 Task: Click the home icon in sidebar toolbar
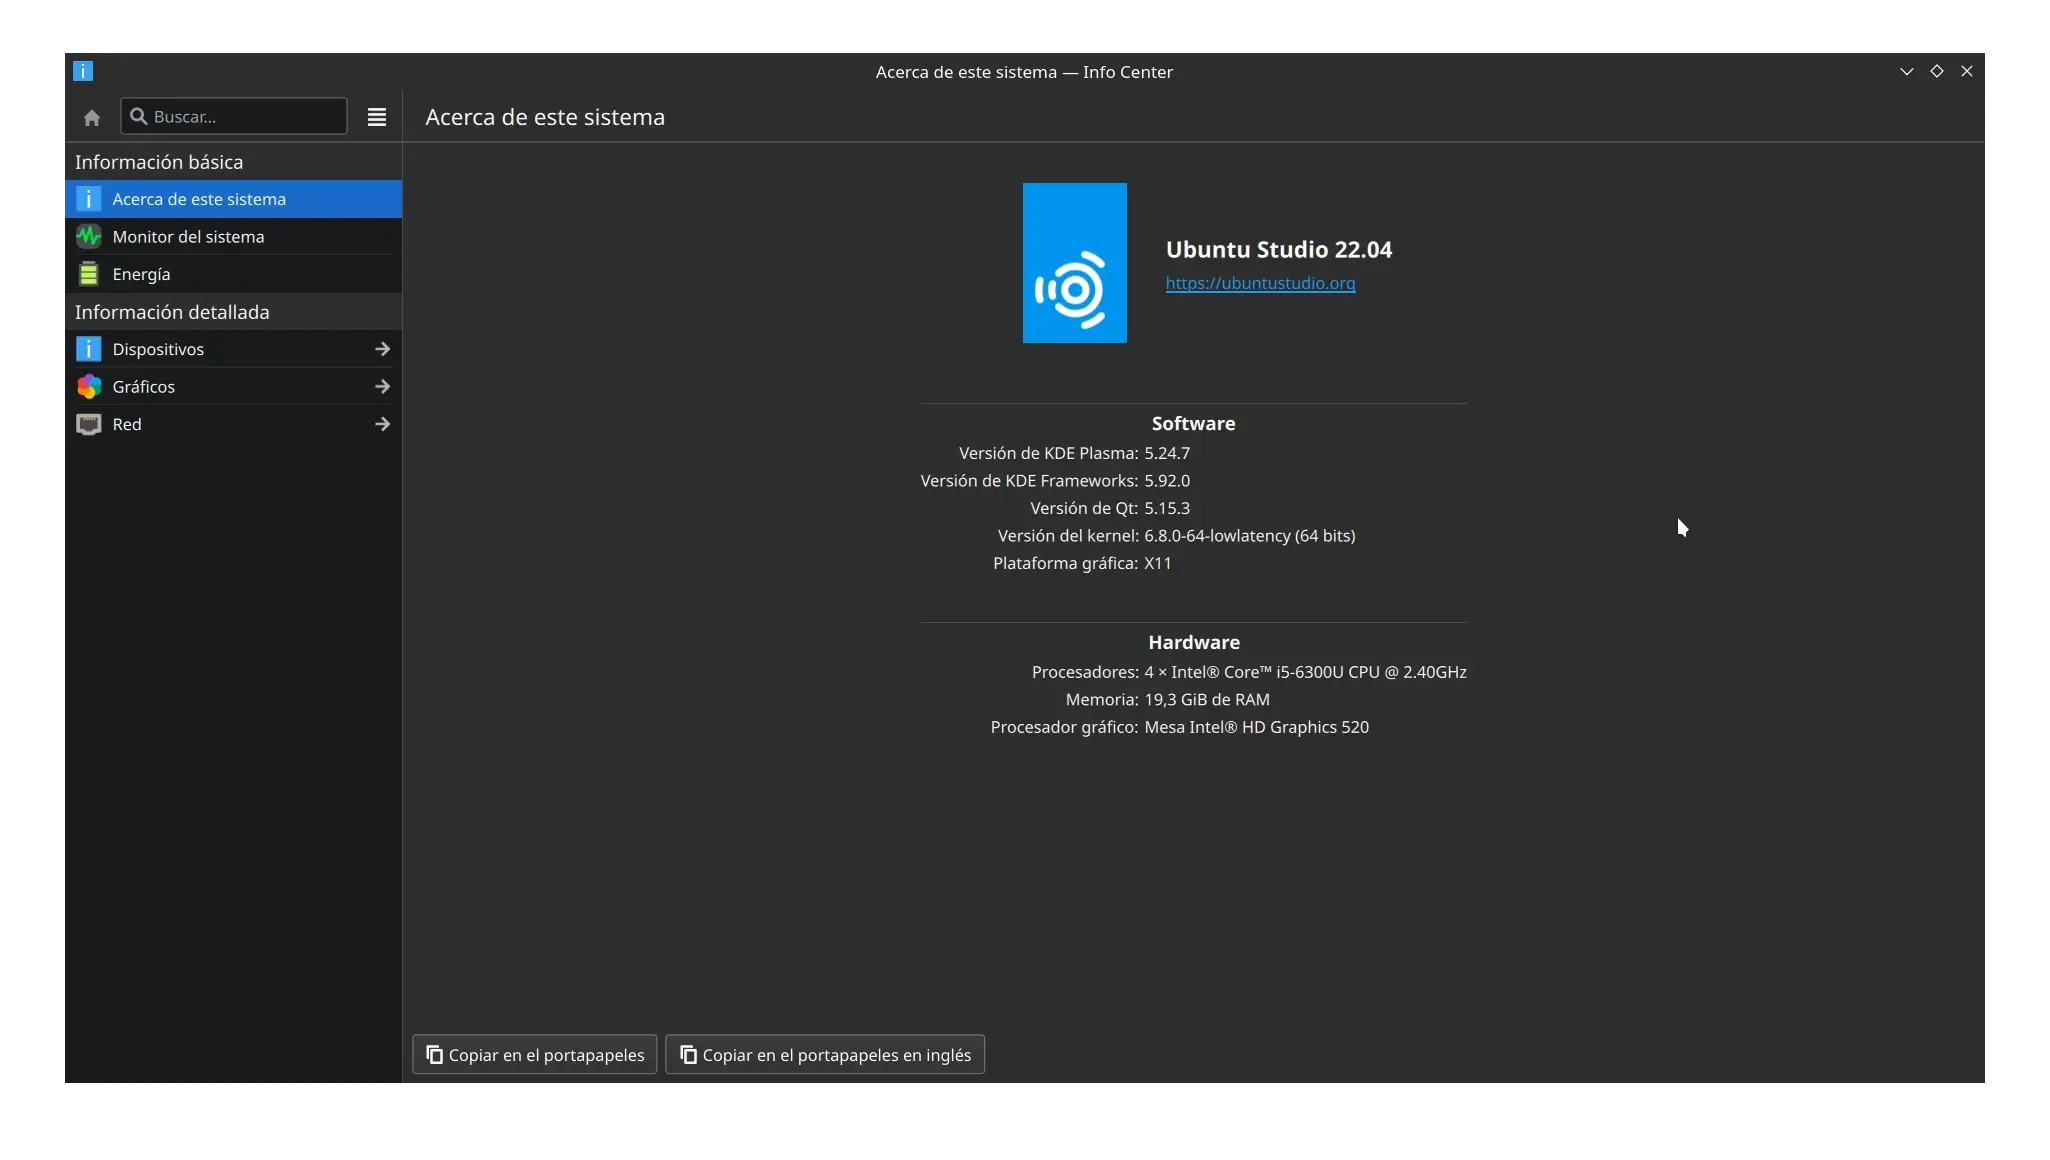(x=92, y=118)
